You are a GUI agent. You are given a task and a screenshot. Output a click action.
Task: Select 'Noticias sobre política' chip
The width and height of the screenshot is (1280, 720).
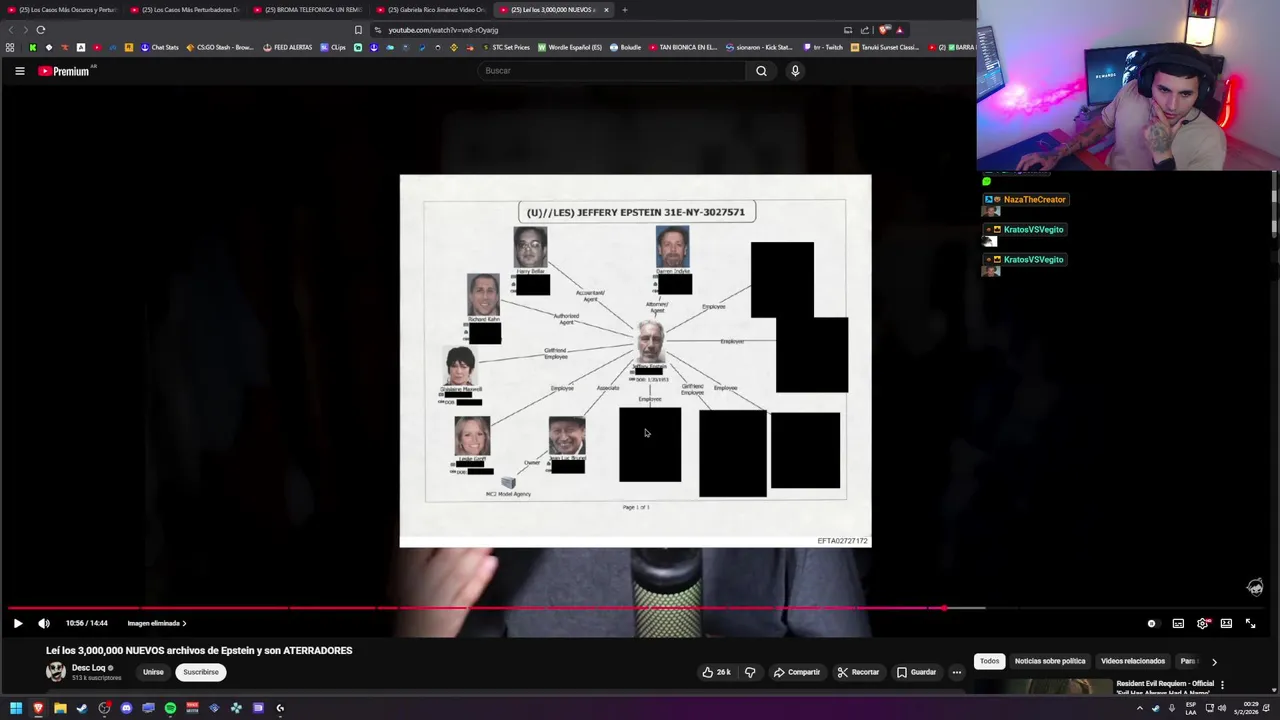click(x=1050, y=661)
